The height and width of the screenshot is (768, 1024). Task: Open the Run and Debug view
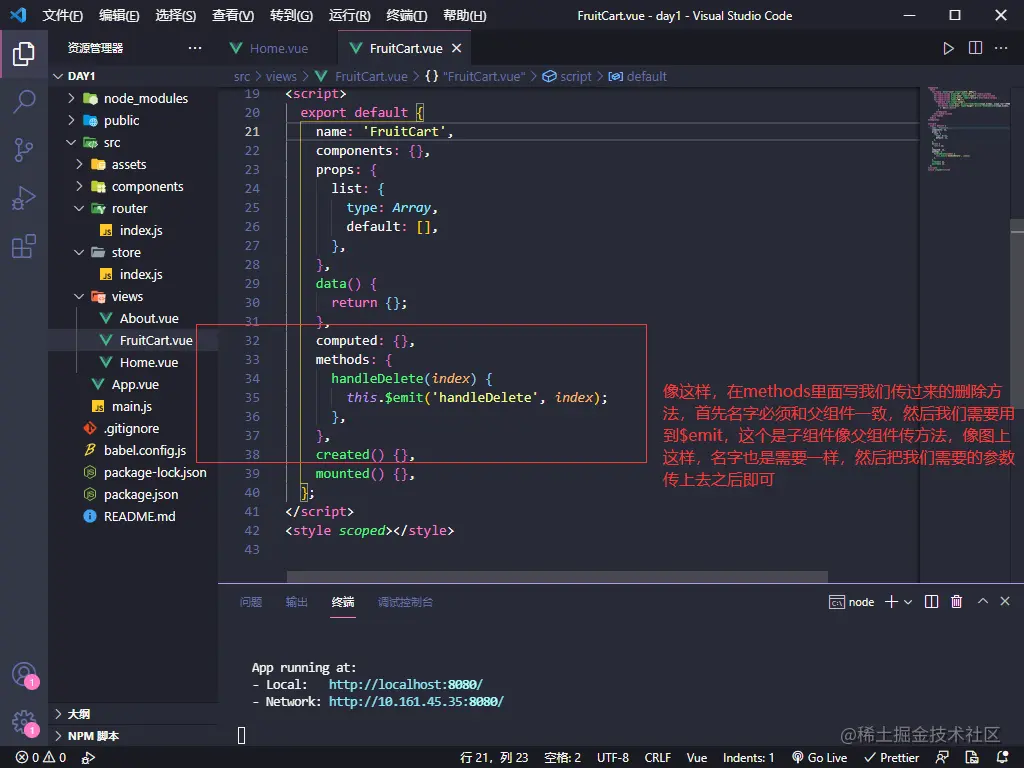click(24, 198)
